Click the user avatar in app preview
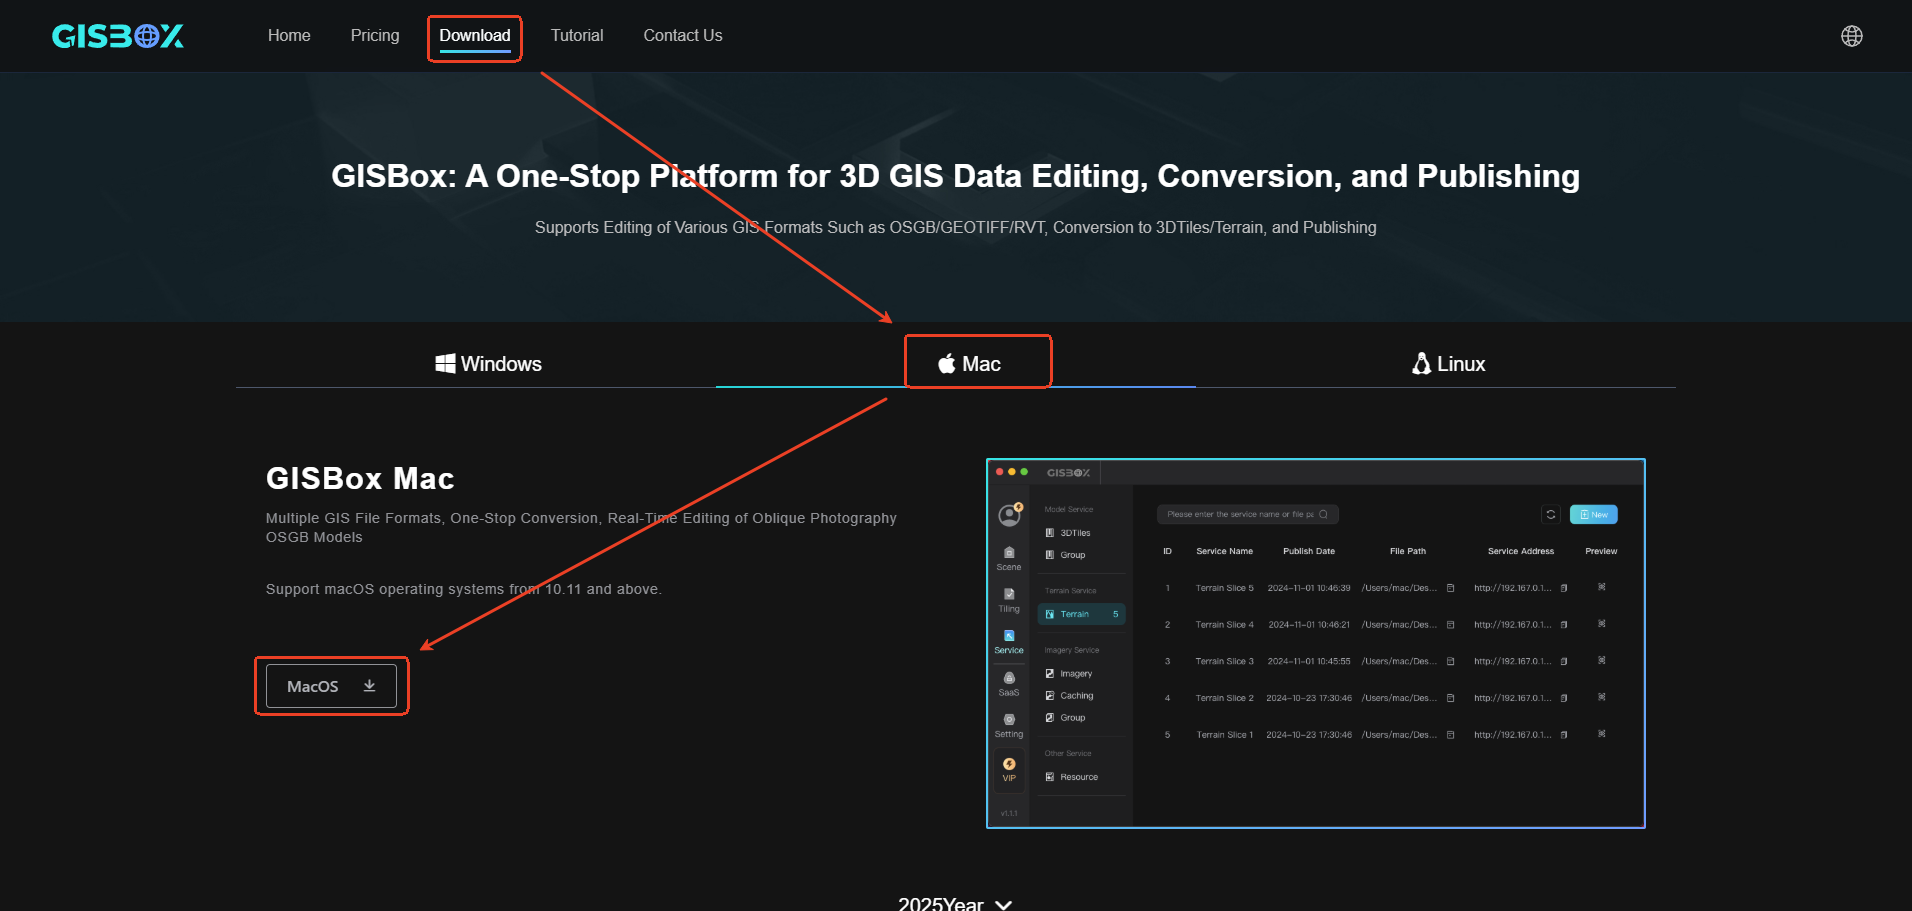The height and width of the screenshot is (911, 1912). tap(1009, 515)
